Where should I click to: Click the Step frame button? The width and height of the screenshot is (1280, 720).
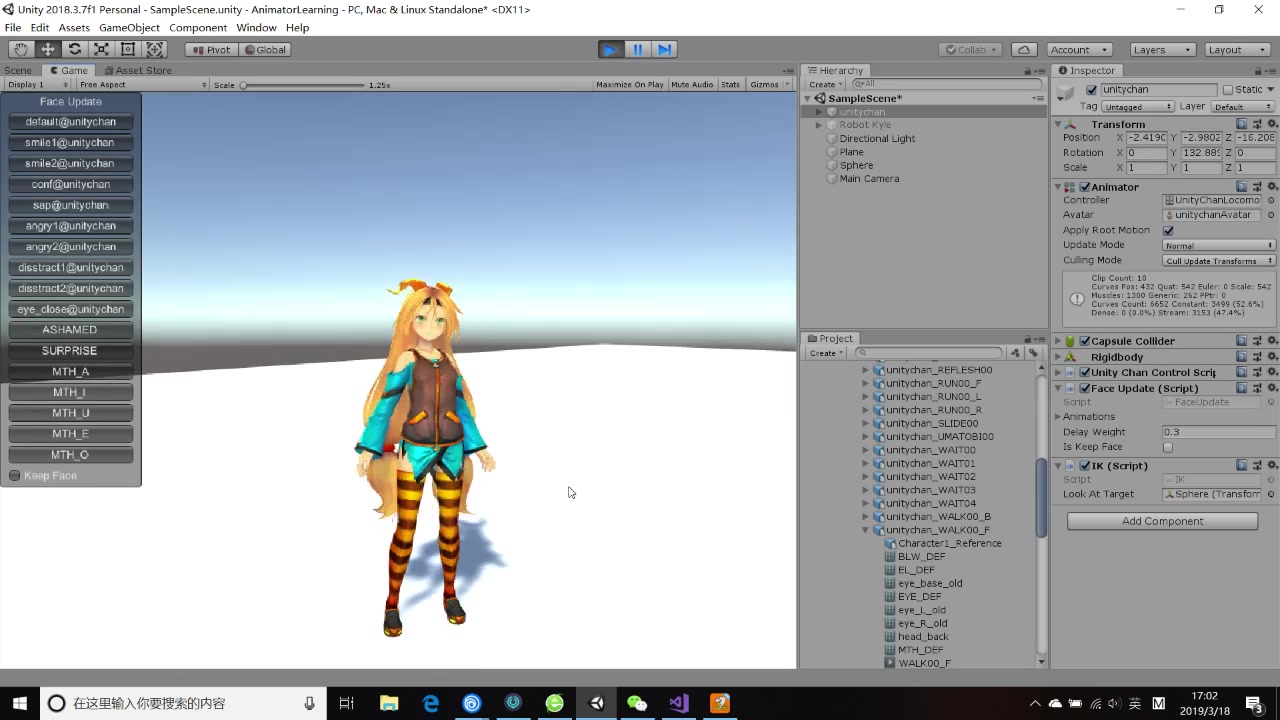tap(664, 49)
